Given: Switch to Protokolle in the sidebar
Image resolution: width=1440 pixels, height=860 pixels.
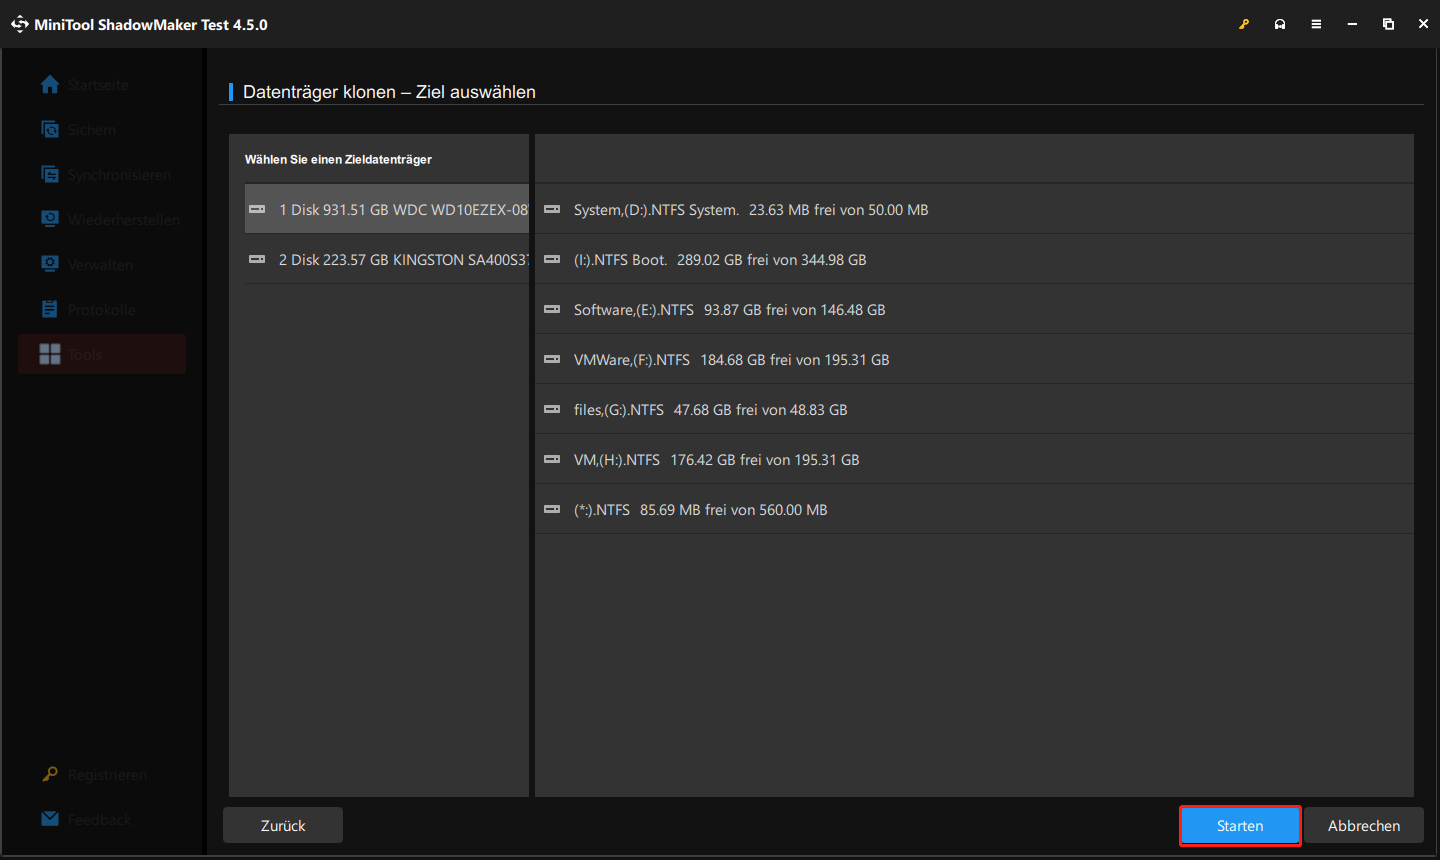Looking at the screenshot, I should (x=101, y=310).
